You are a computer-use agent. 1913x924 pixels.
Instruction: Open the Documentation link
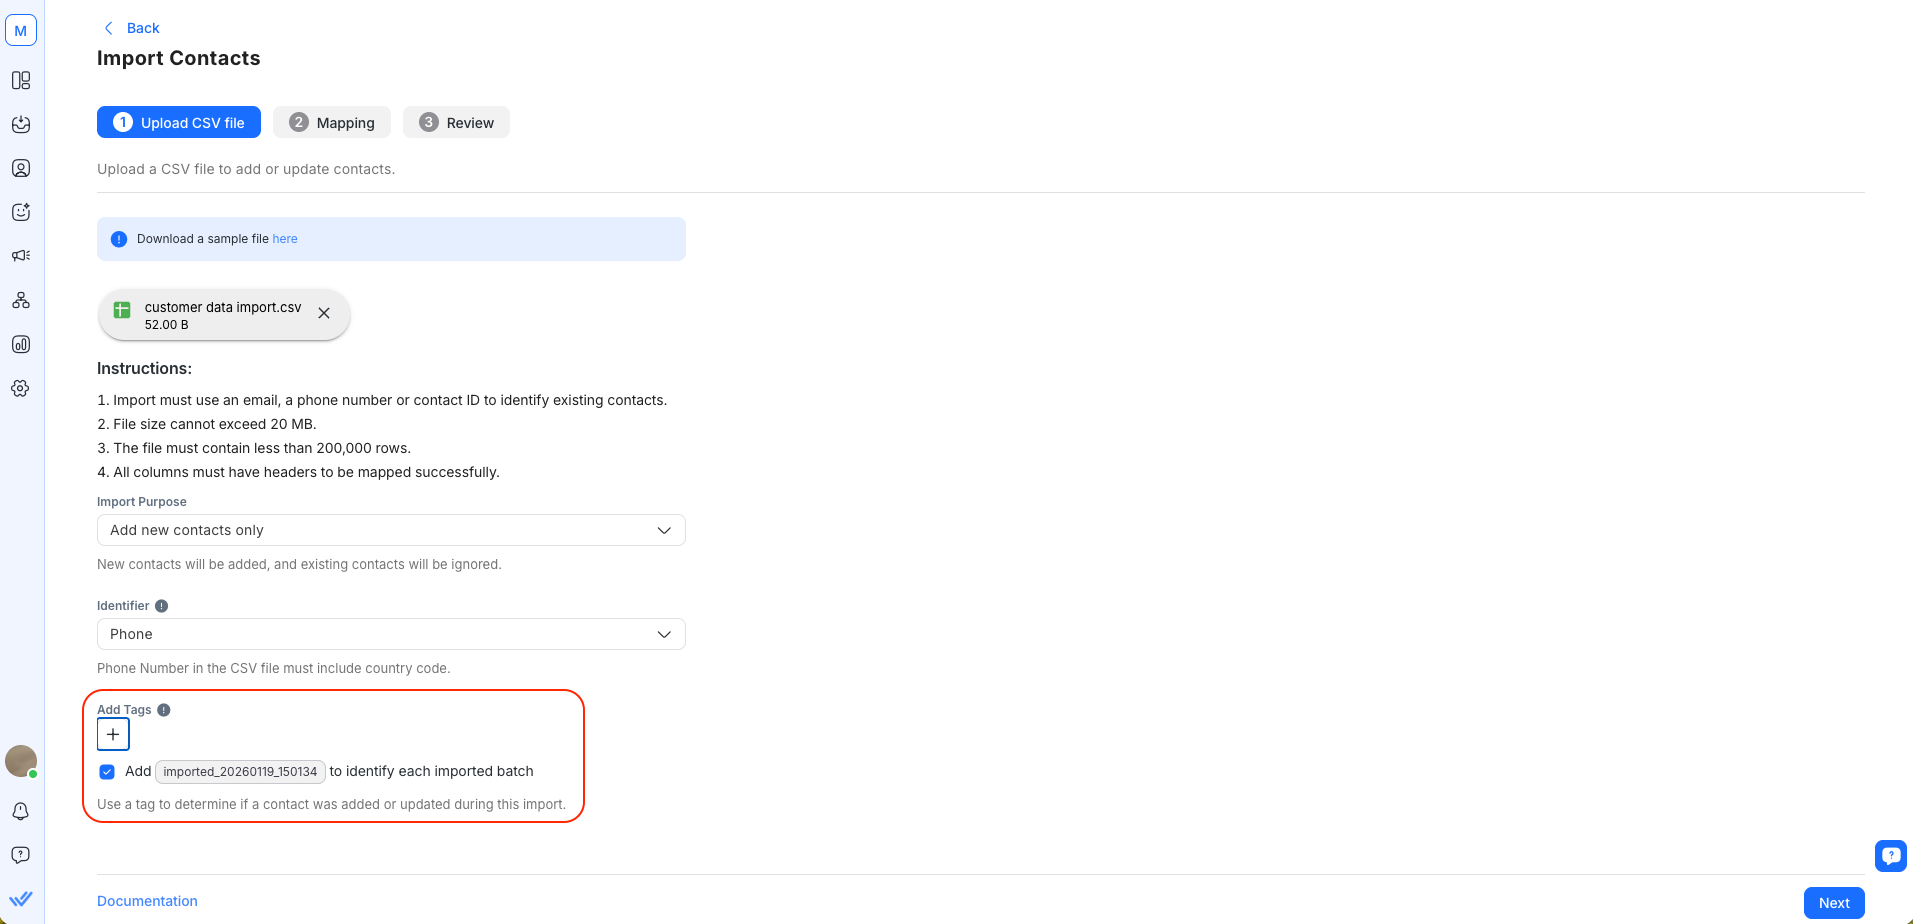[x=147, y=901]
